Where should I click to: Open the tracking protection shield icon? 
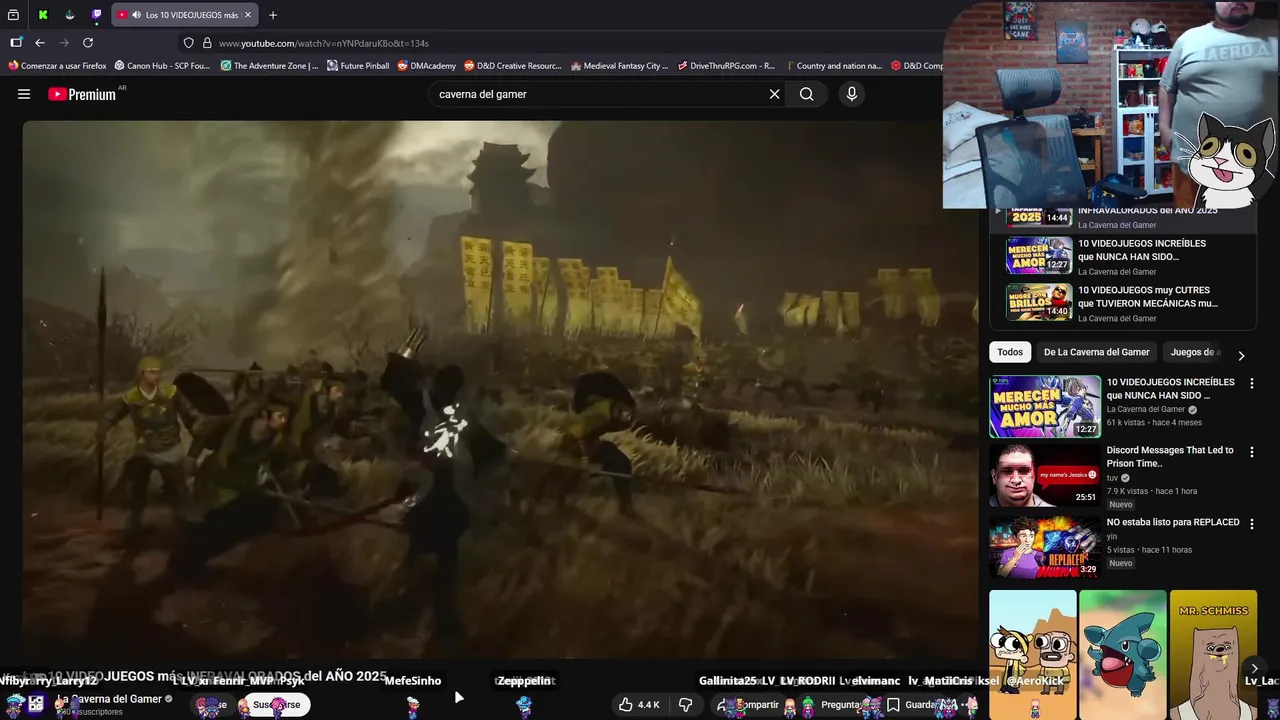click(188, 43)
